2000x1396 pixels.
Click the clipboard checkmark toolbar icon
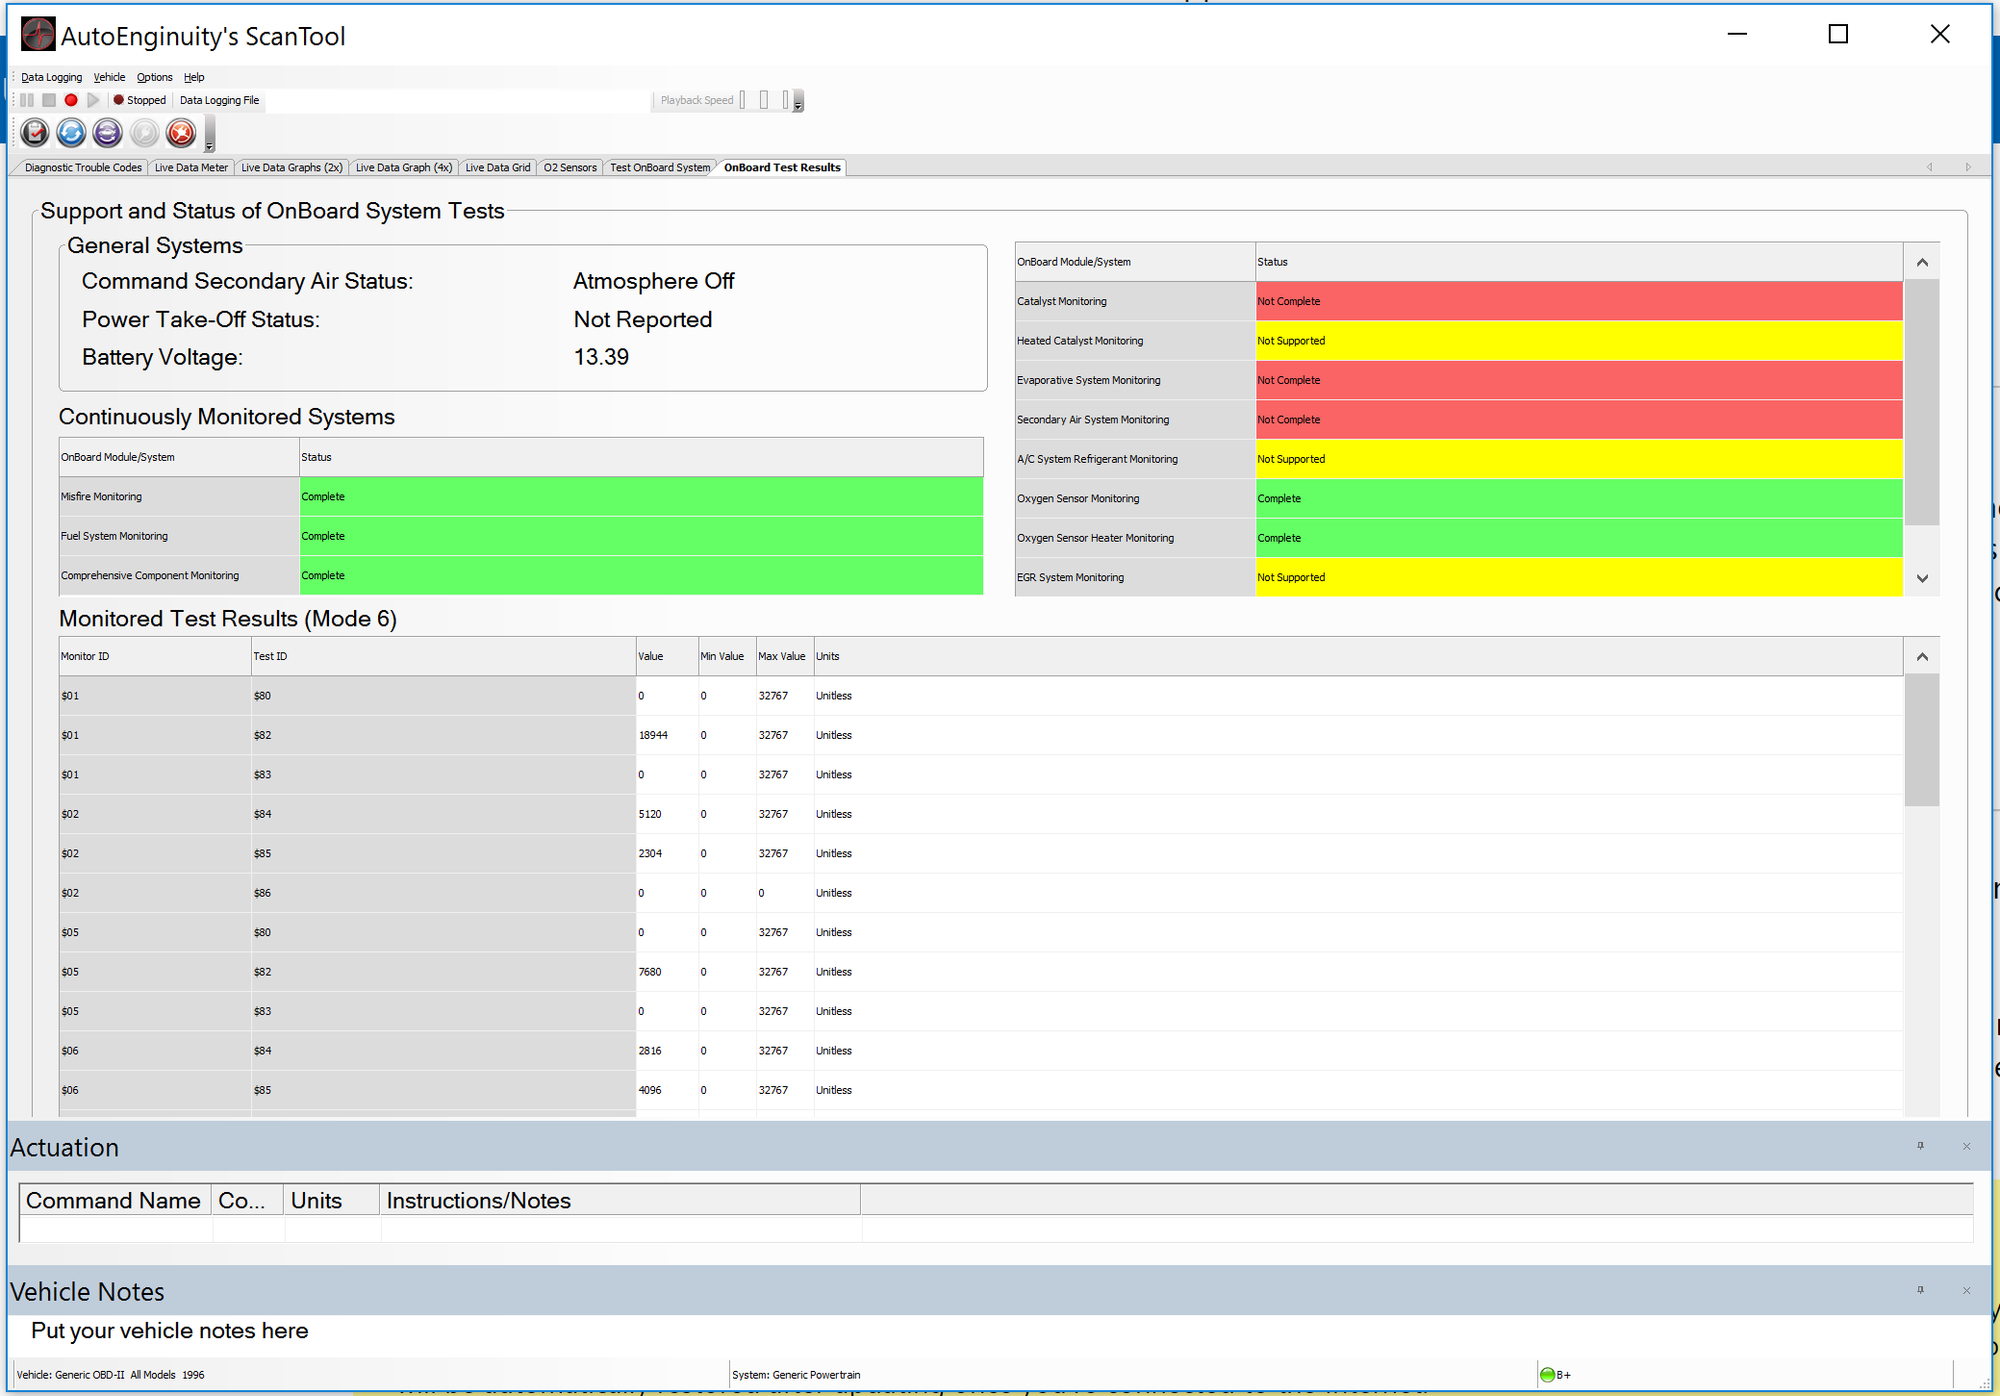[35, 132]
